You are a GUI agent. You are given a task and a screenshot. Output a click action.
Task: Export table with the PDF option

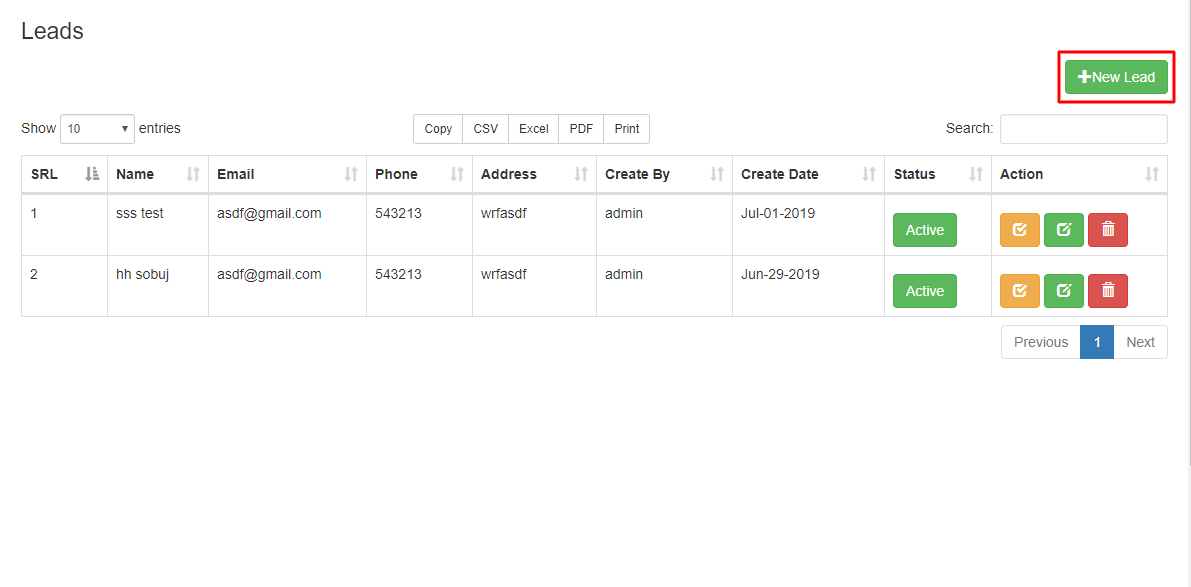(x=581, y=128)
